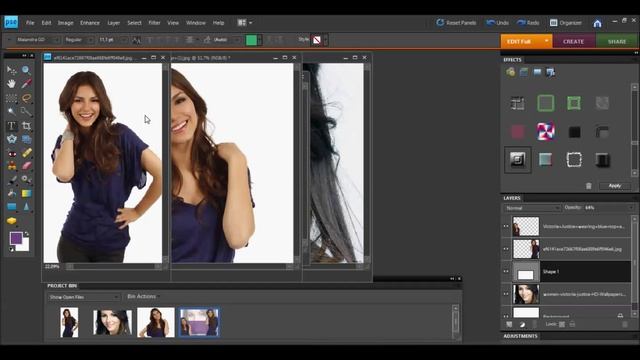Open the Window menu
This screenshot has width=640, height=360.
point(196,23)
